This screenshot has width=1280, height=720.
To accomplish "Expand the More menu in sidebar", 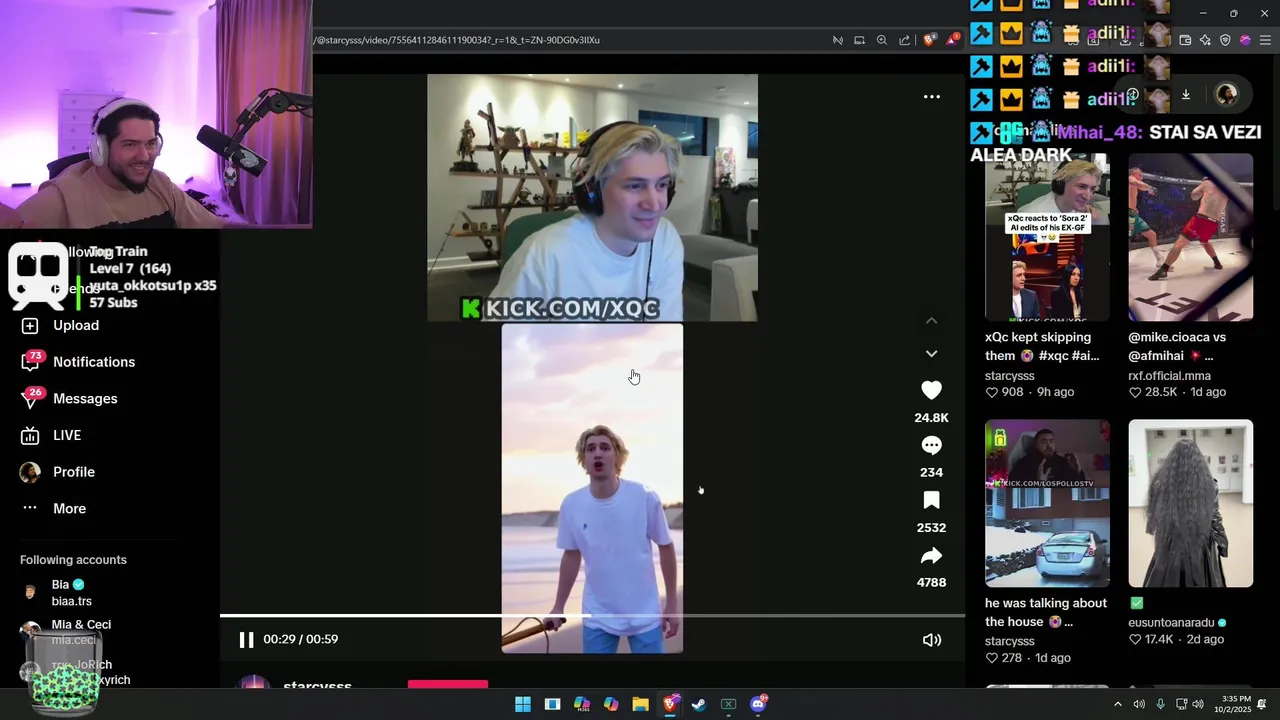I will pyautogui.click(x=69, y=508).
